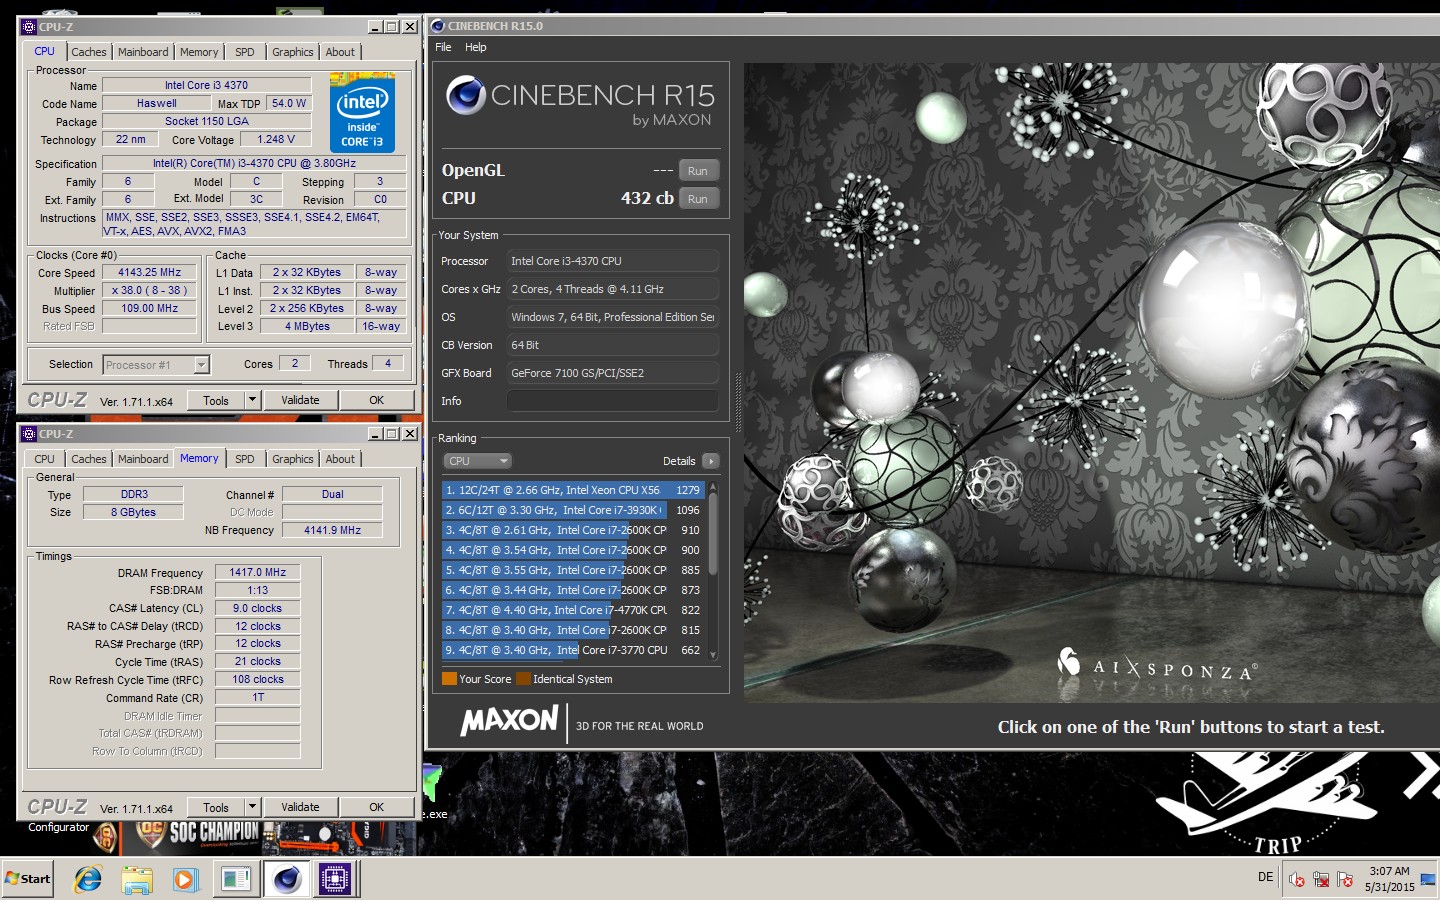Click the Details arrow button in Ranking
The height and width of the screenshot is (900, 1440).
[x=710, y=461]
